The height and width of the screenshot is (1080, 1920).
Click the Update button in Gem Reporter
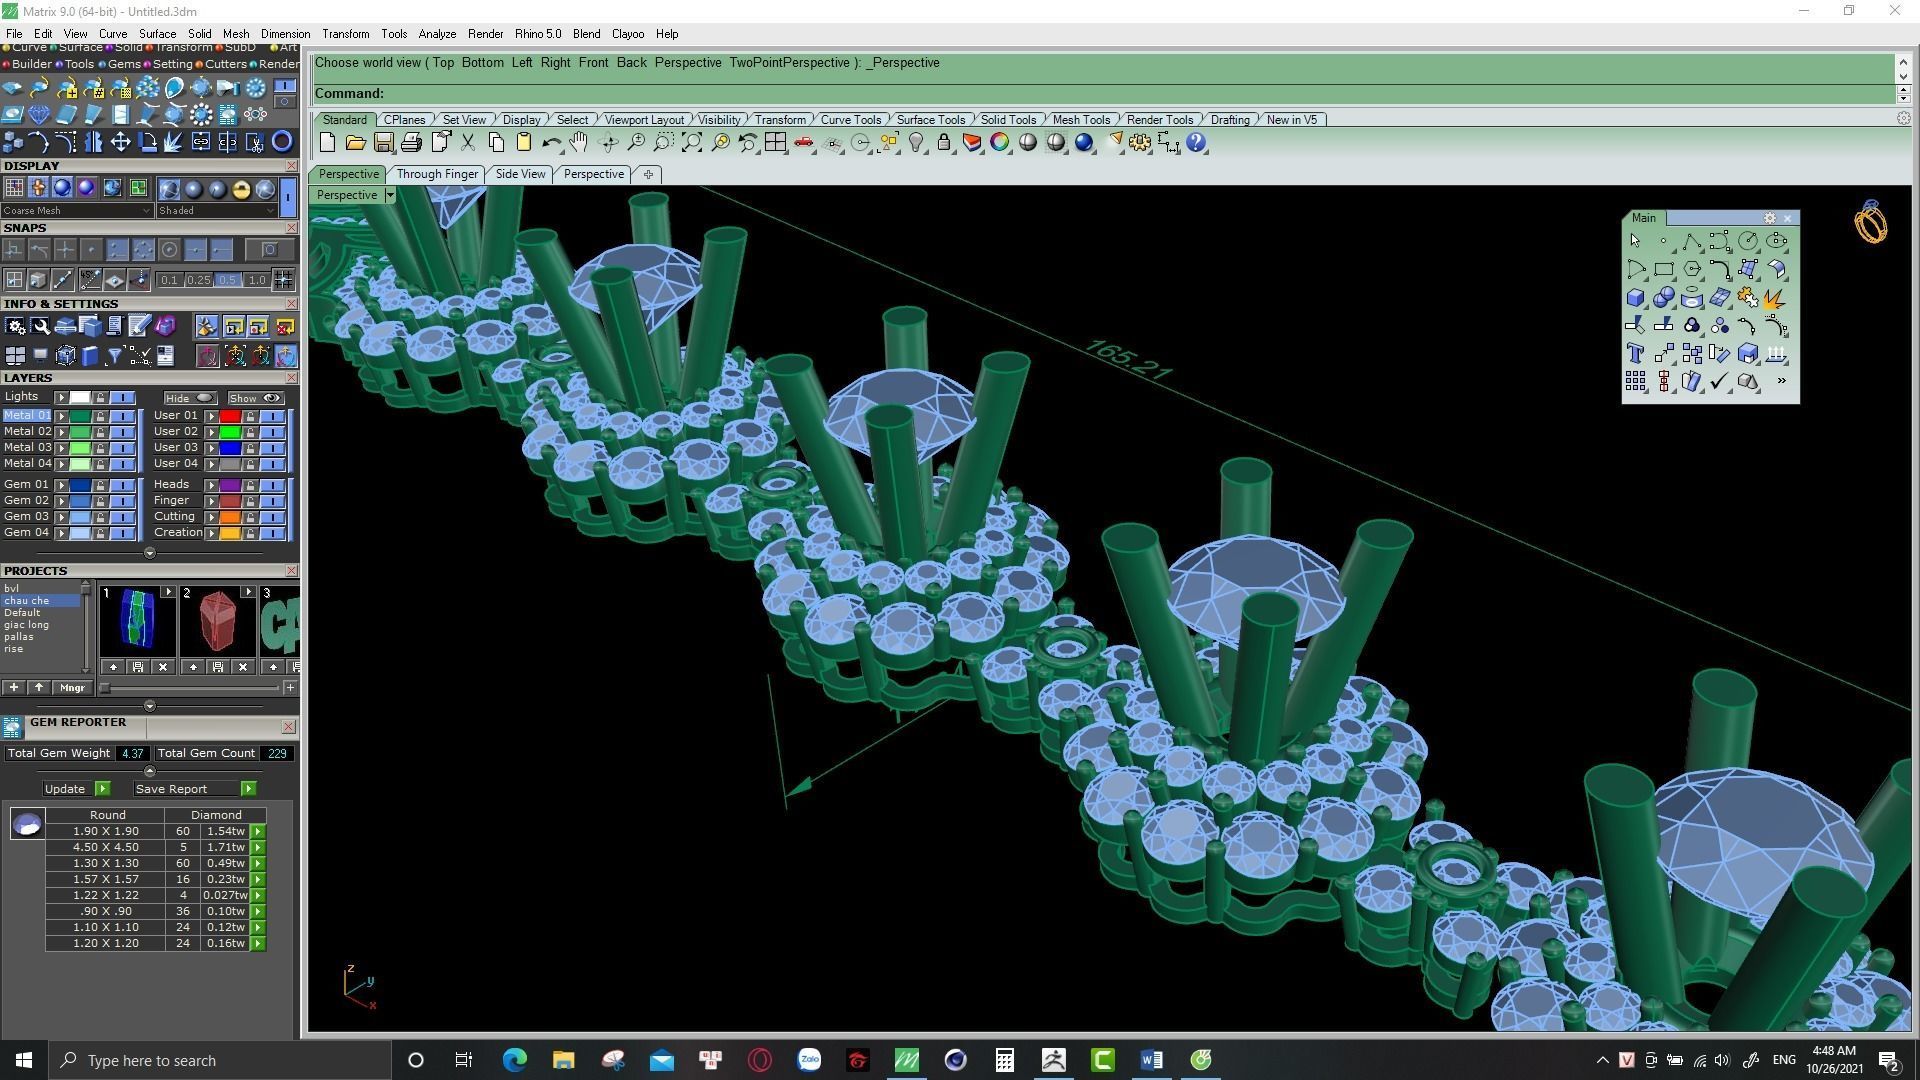[76, 789]
